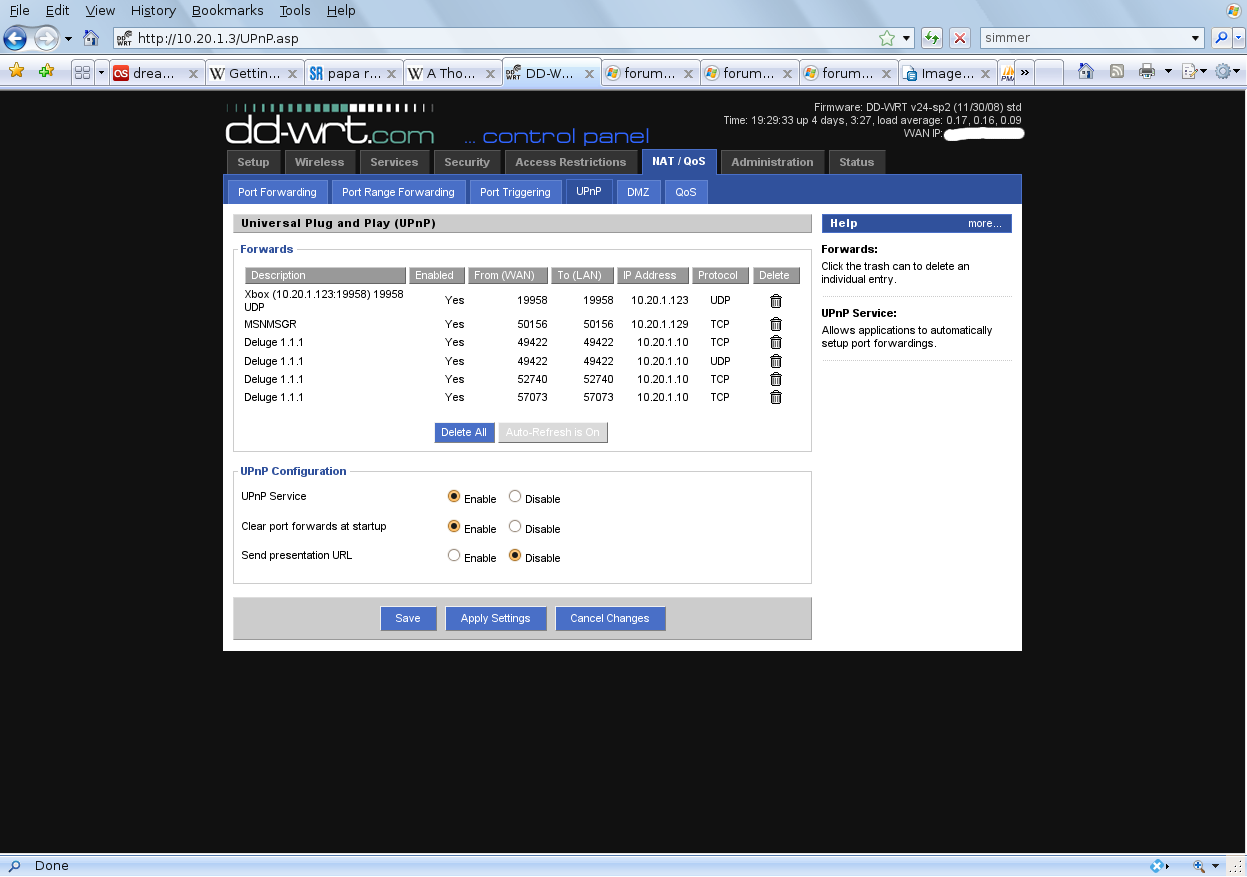Click the address bar URL field

click(x=494, y=39)
